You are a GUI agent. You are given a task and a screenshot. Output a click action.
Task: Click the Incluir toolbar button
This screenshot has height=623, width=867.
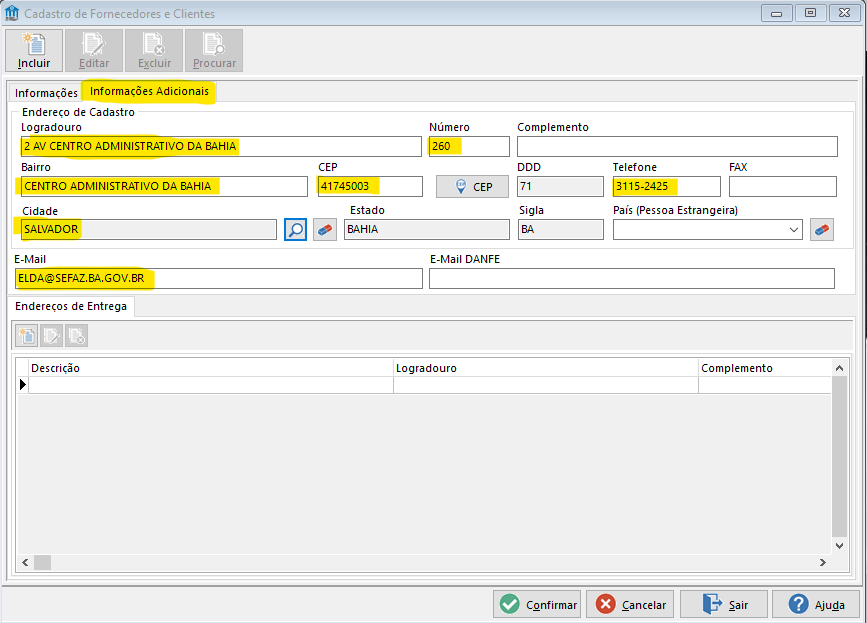[34, 50]
